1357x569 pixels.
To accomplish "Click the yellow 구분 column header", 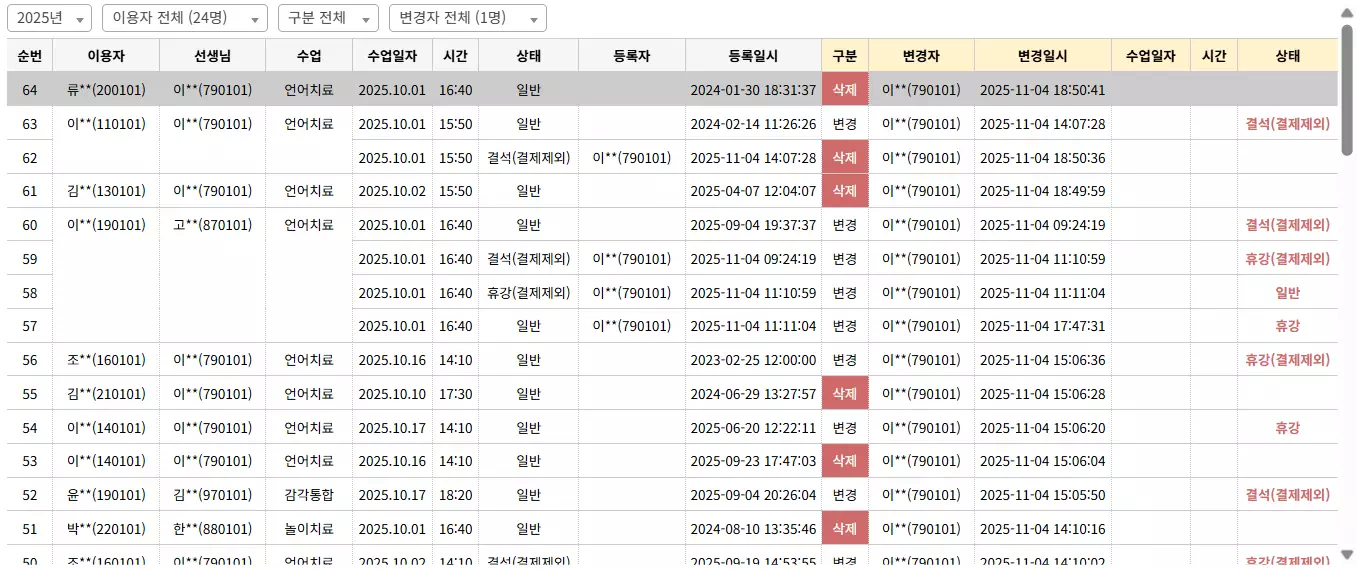I will (845, 56).
